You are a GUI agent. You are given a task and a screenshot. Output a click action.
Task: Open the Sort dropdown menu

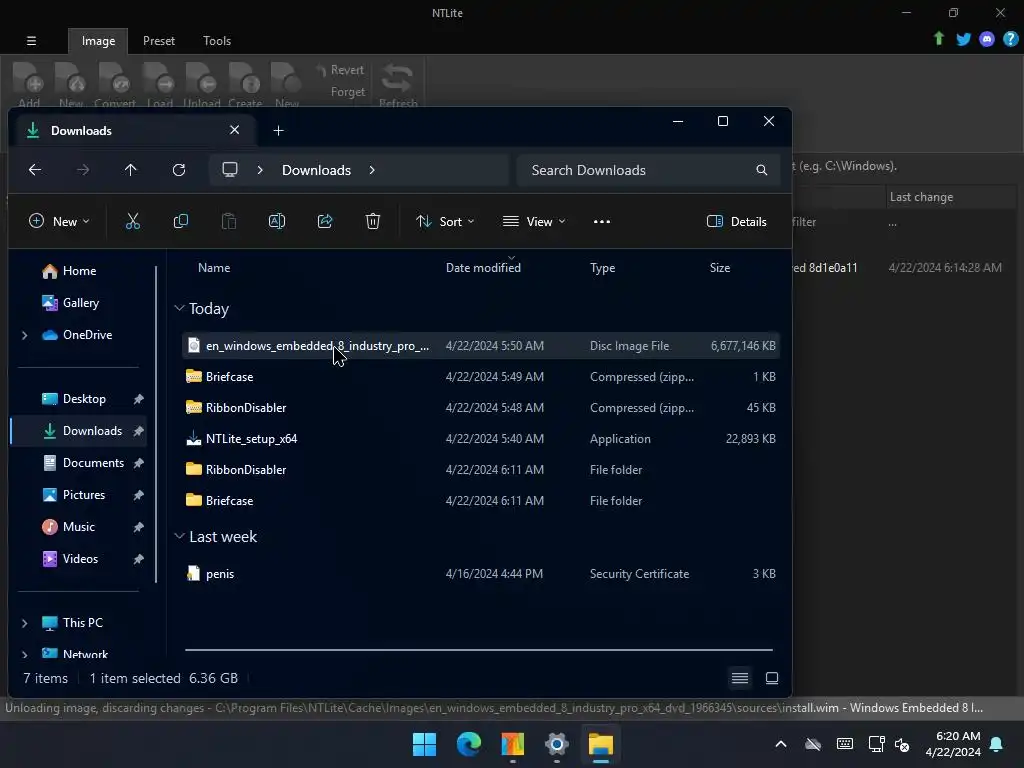pos(445,221)
